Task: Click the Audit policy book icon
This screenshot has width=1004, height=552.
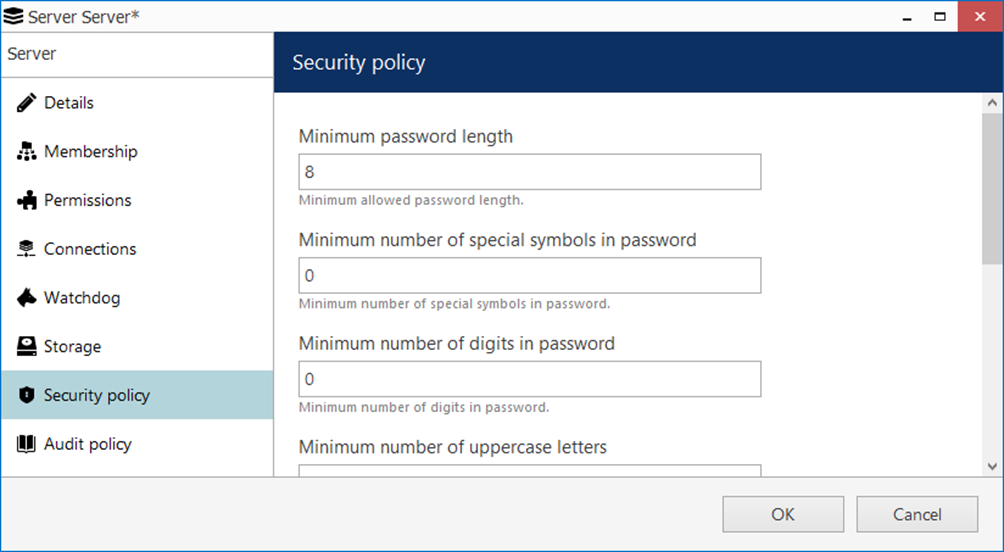Action: coord(27,444)
